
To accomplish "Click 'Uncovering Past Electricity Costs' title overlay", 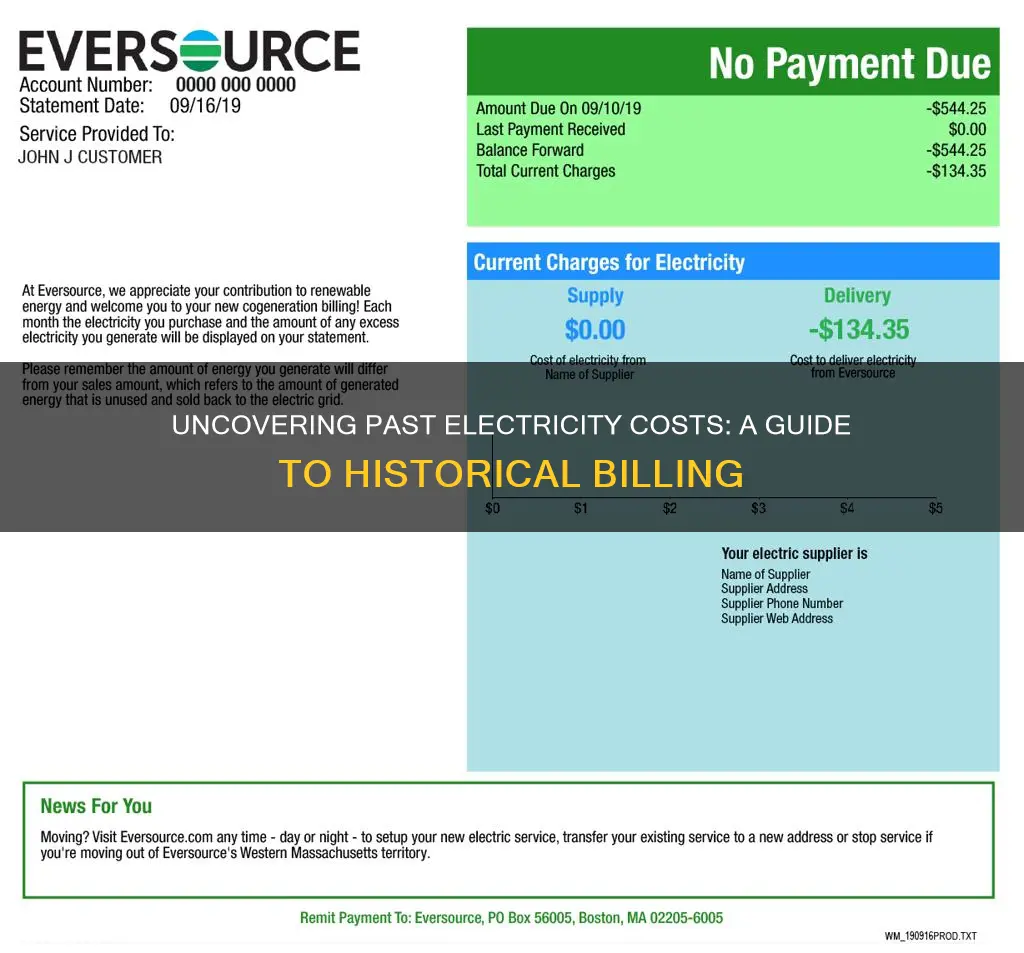I will tap(511, 425).
